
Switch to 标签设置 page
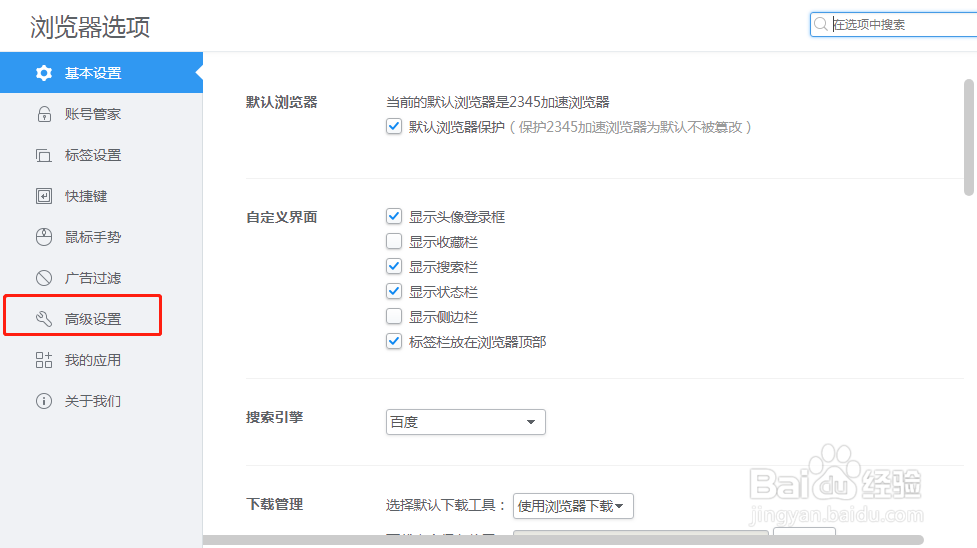pyautogui.click(x=102, y=155)
